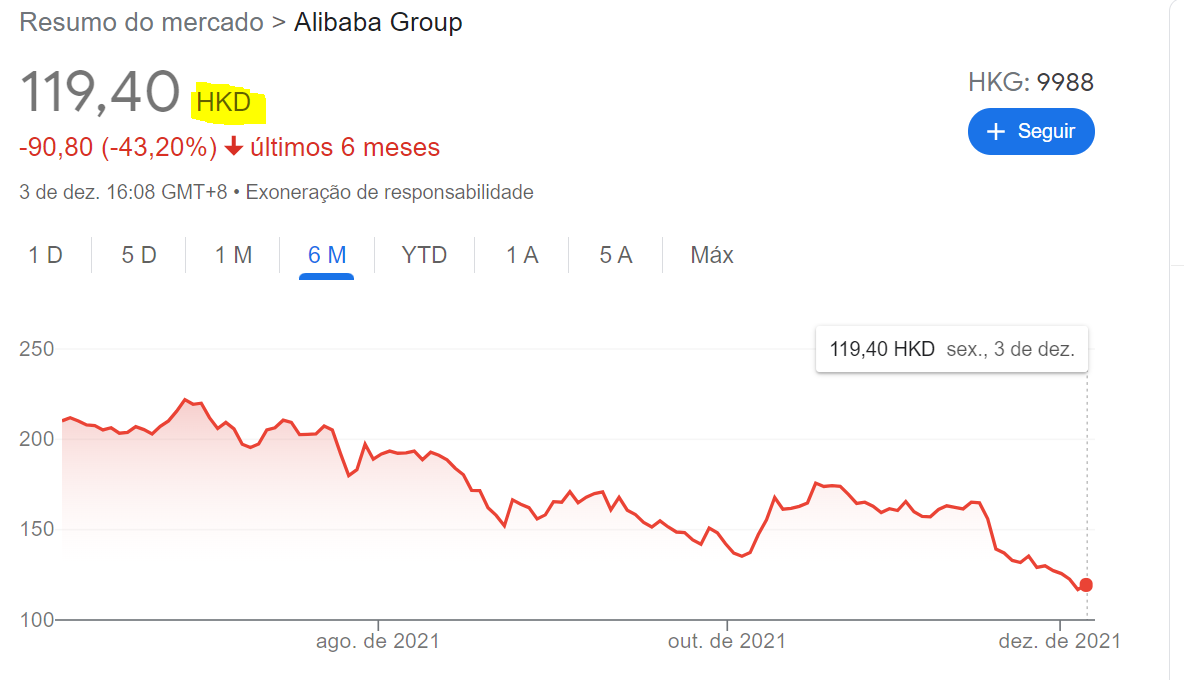View the 5 A chart range

616,255
